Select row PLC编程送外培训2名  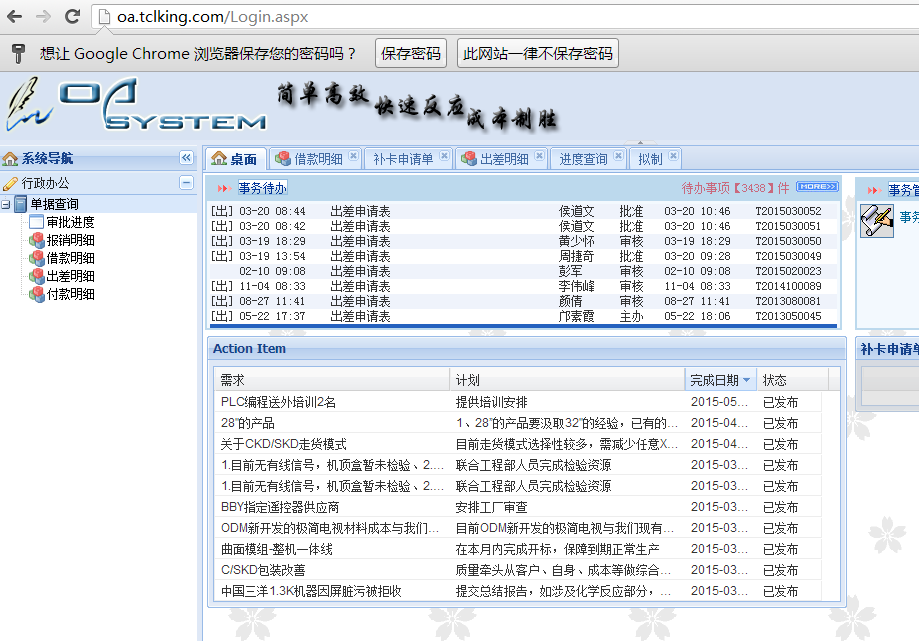[x=518, y=402]
